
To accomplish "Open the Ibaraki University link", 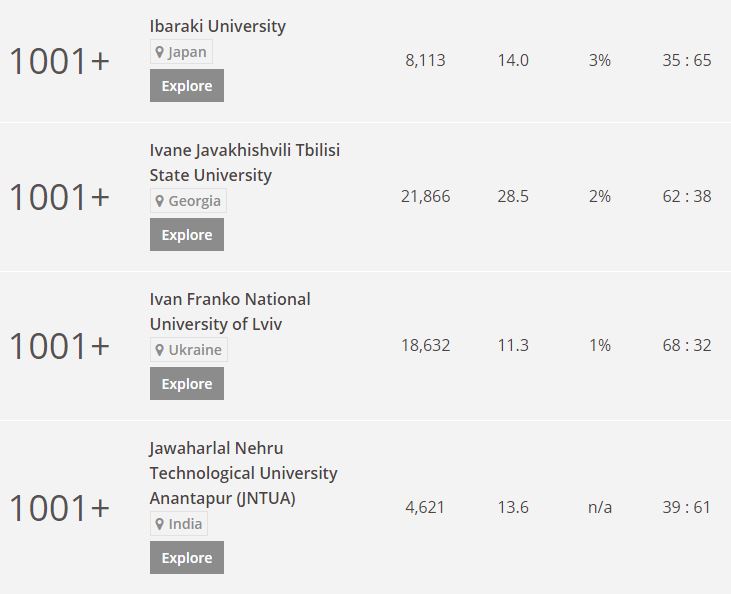I will pyautogui.click(x=217, y=26).
